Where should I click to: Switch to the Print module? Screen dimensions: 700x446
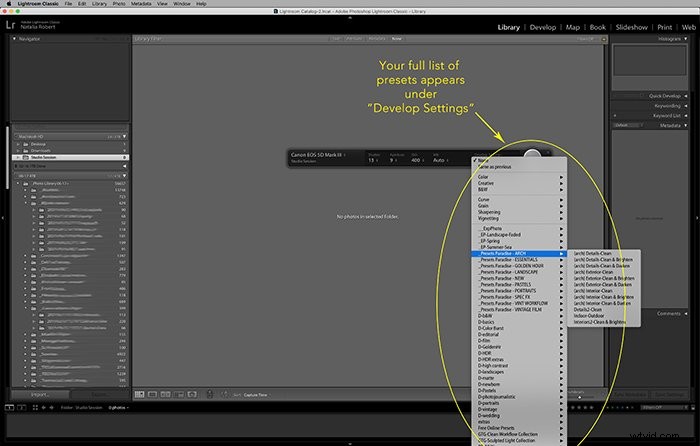pyautogui.click(x=664, y=27)
